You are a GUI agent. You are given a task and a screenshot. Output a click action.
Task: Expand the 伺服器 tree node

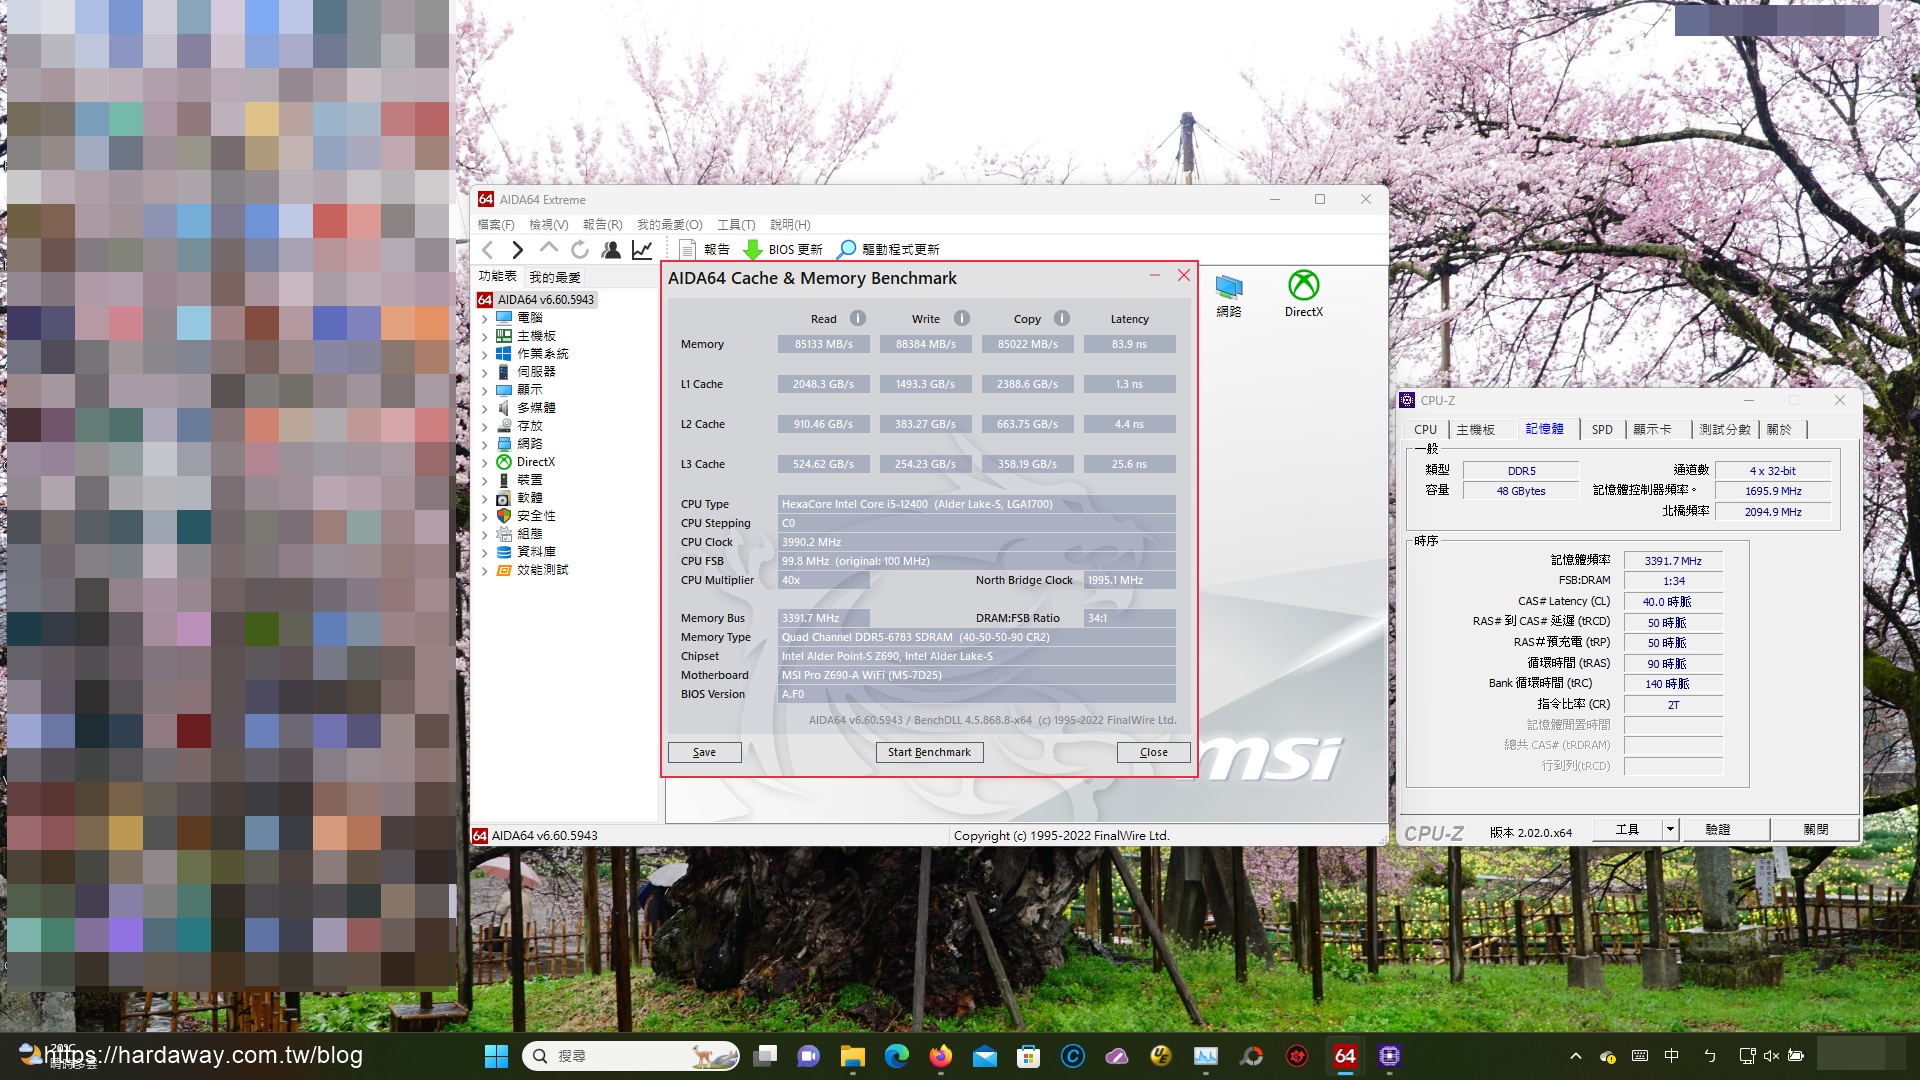[x=485, y=372]
